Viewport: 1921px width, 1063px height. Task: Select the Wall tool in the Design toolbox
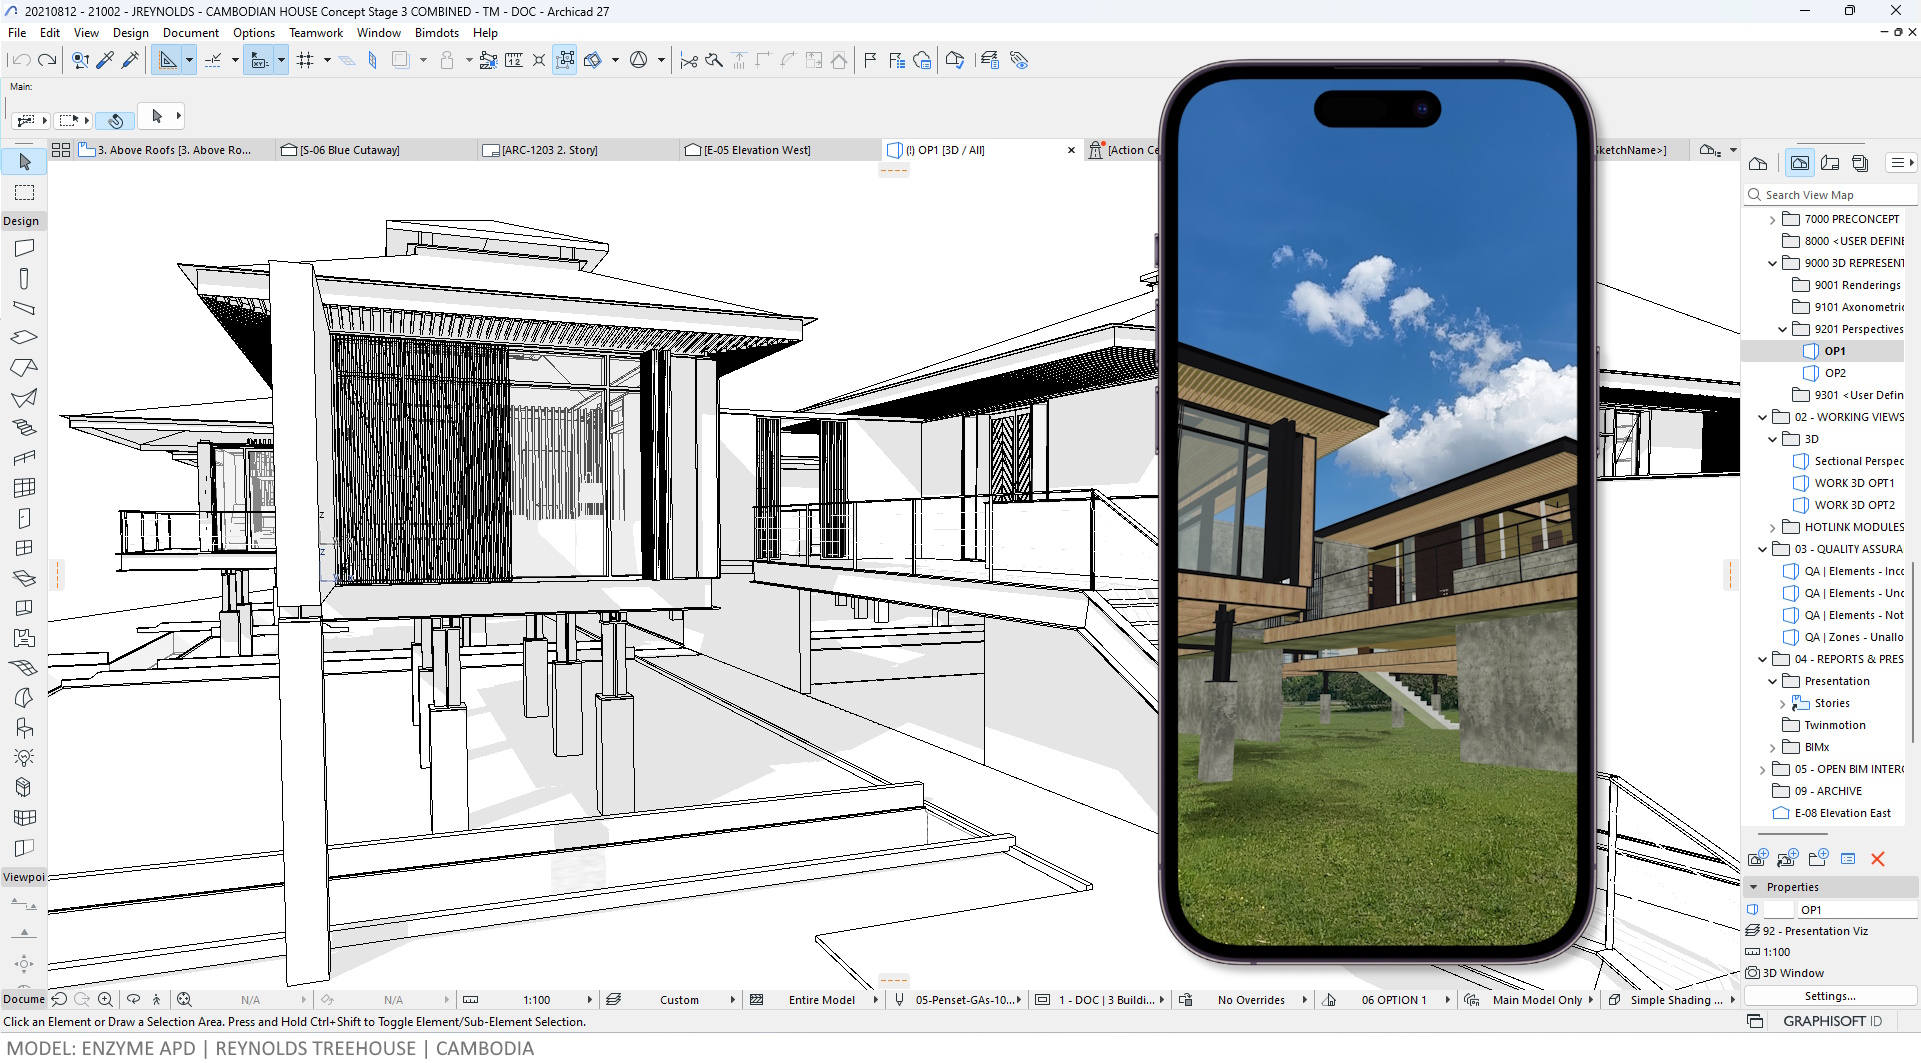[x=25, y=247]
